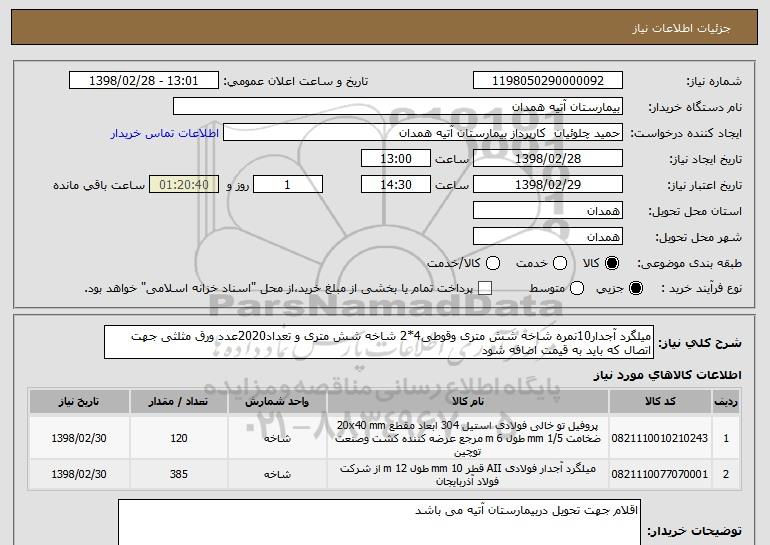This screenshot has width=770, height=545.
Task: Select product code 0821110010210243
Action: tap(660, 438)
